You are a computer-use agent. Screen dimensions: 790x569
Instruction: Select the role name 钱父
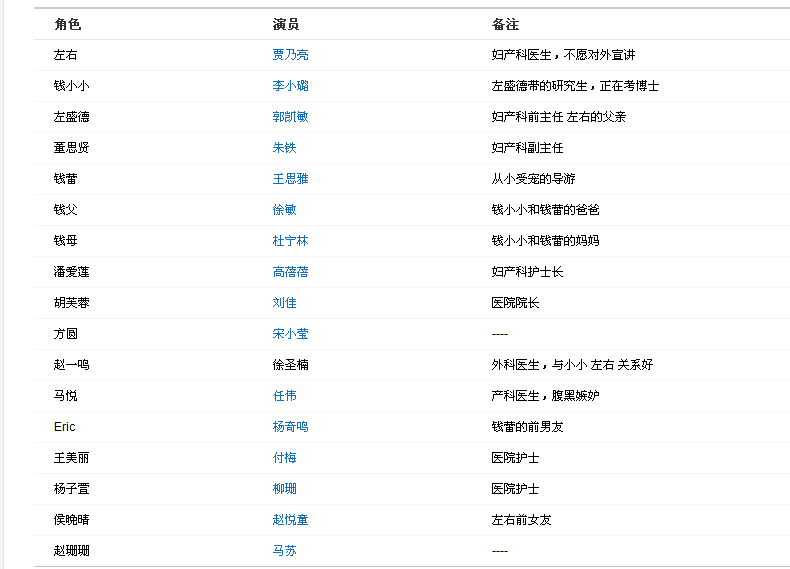point(65,210)
